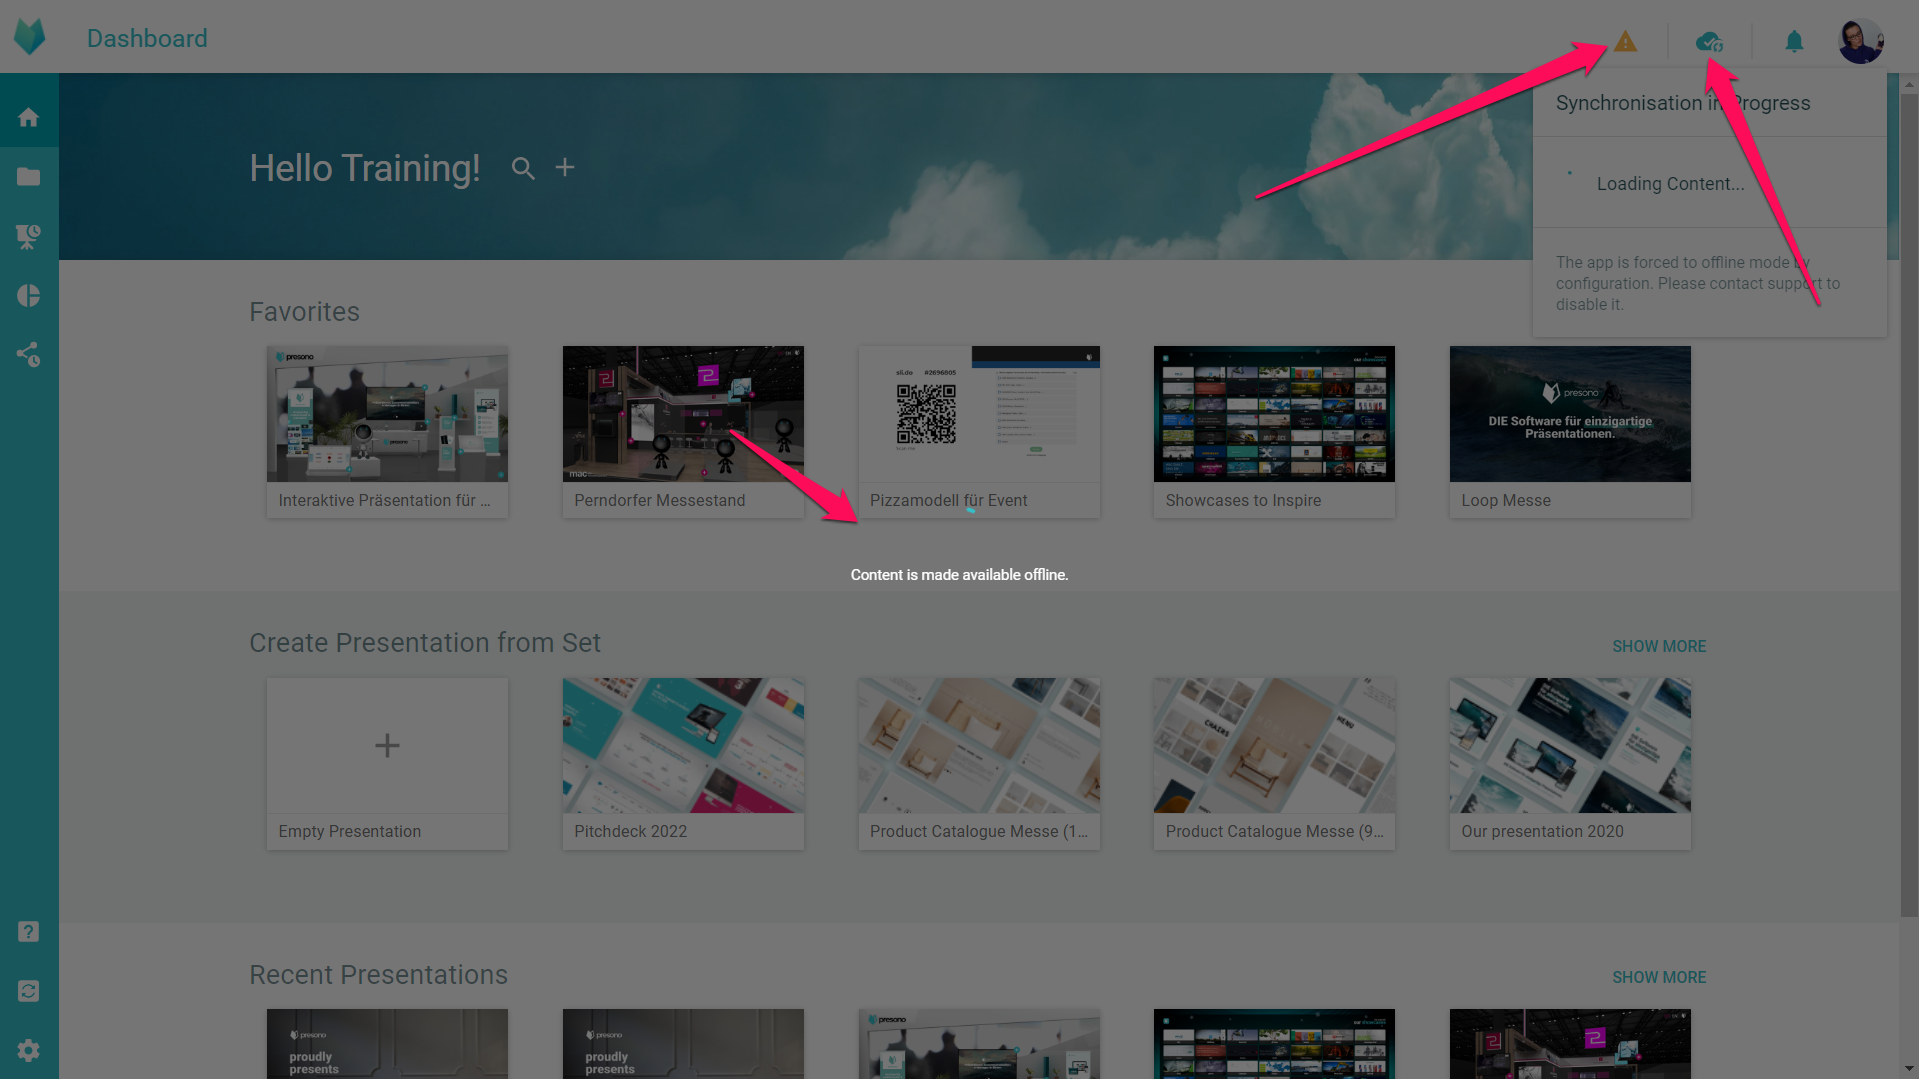The image size is (1919, 1079).
Task: Open the presentations icon in sidebar
Action: tap(29, 237)
